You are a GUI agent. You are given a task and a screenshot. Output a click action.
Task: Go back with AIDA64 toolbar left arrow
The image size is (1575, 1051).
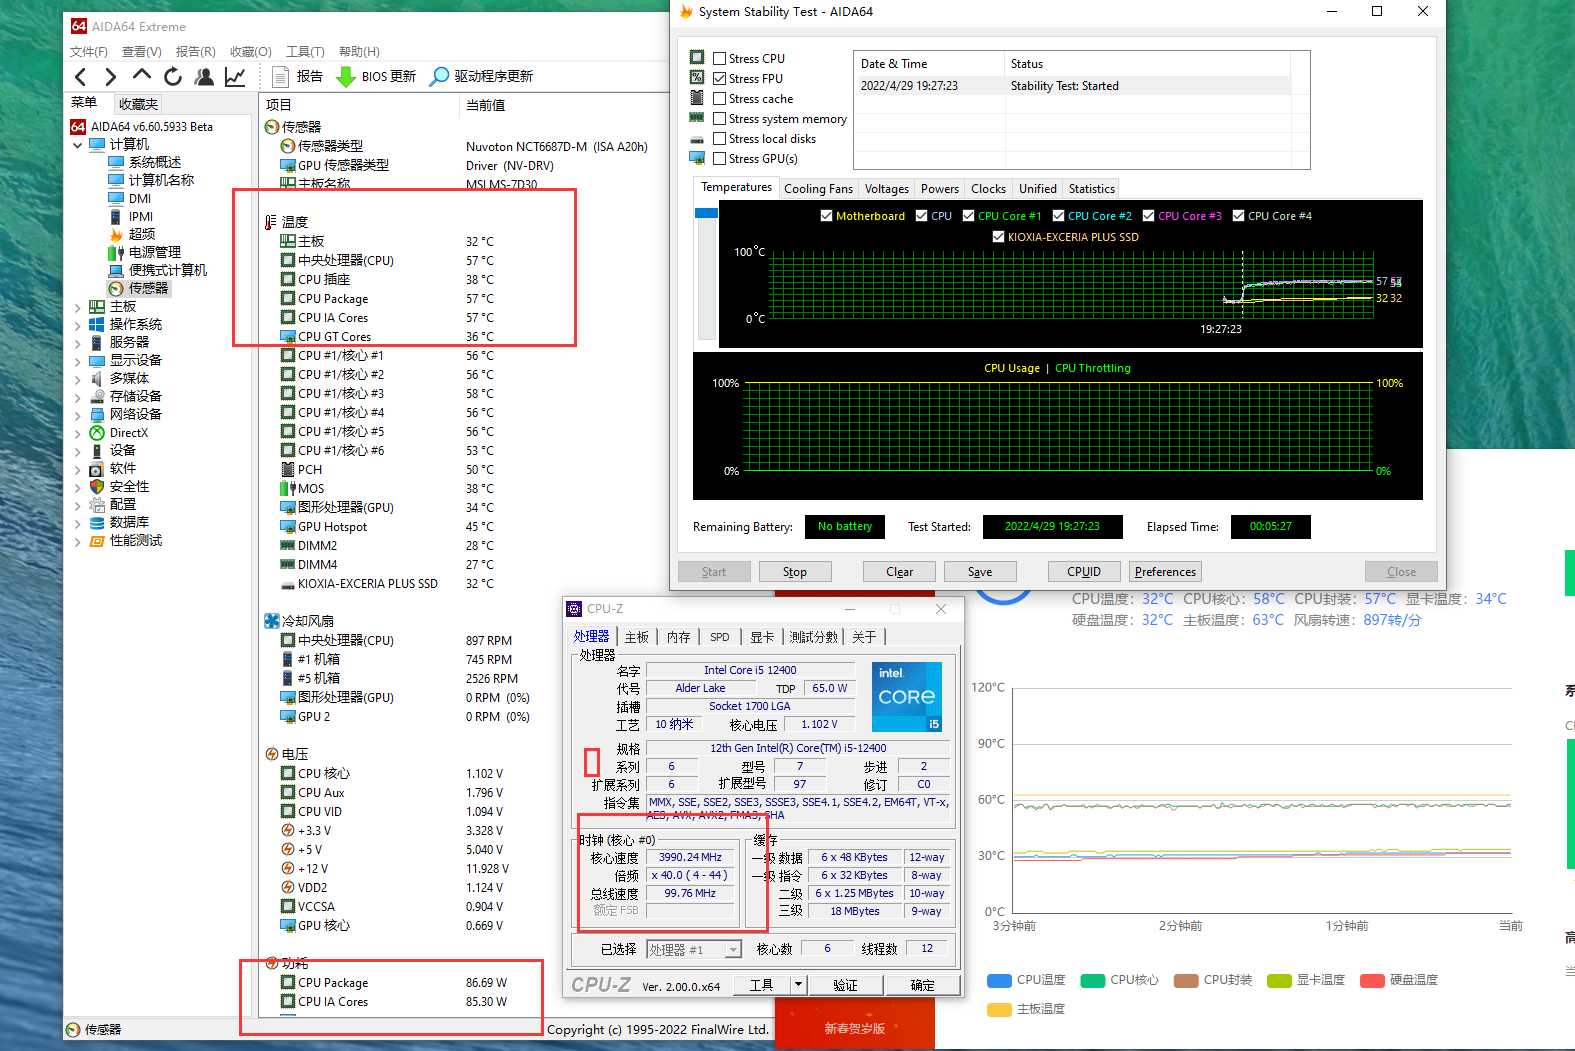81,77
